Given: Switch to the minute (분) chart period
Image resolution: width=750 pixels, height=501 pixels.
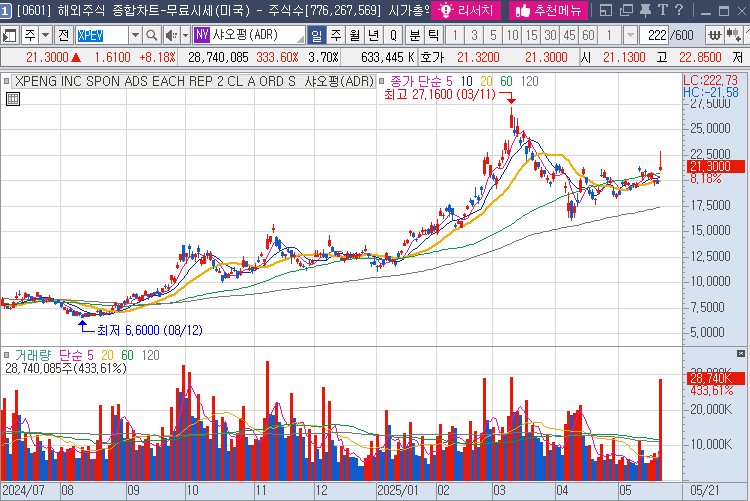Looking at the screenshot, I should (x=414, y=35).
